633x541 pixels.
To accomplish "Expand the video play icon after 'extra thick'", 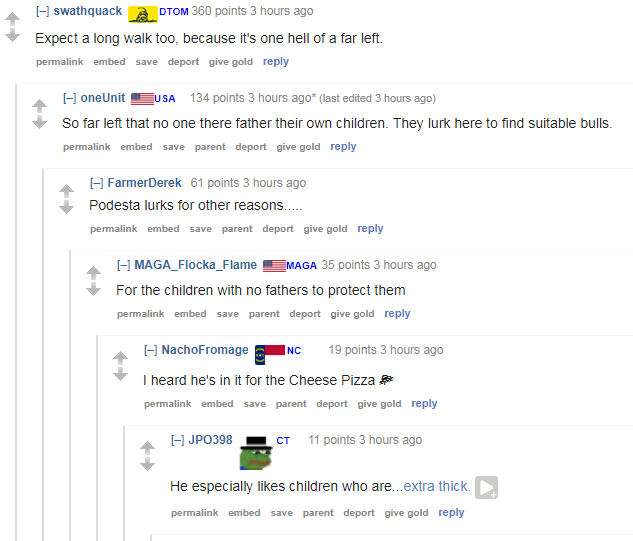I will (486, 488).
